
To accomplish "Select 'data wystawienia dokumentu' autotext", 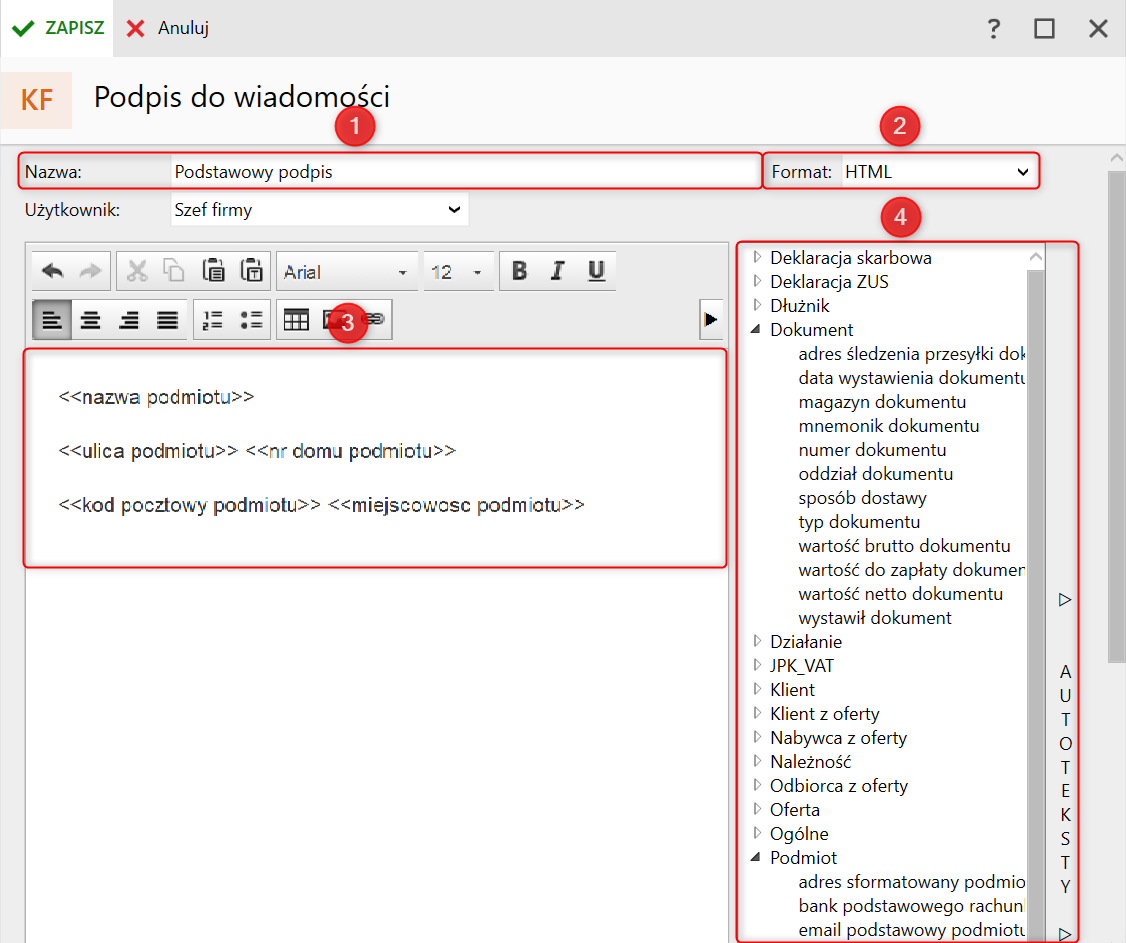I will point(911,378).
